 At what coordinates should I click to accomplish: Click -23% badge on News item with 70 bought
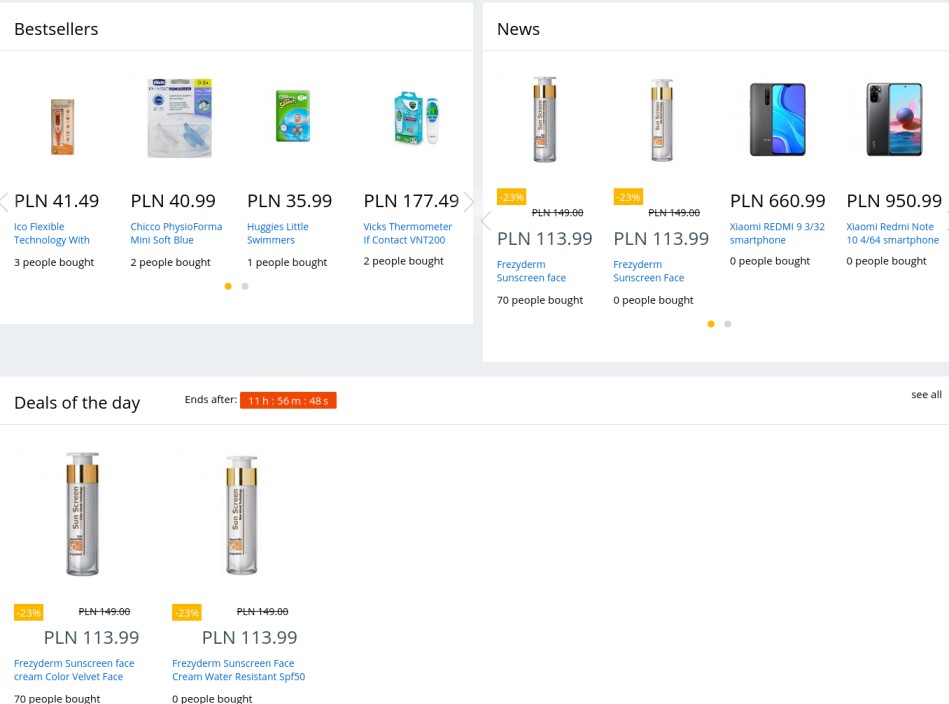tap(511, 197)
